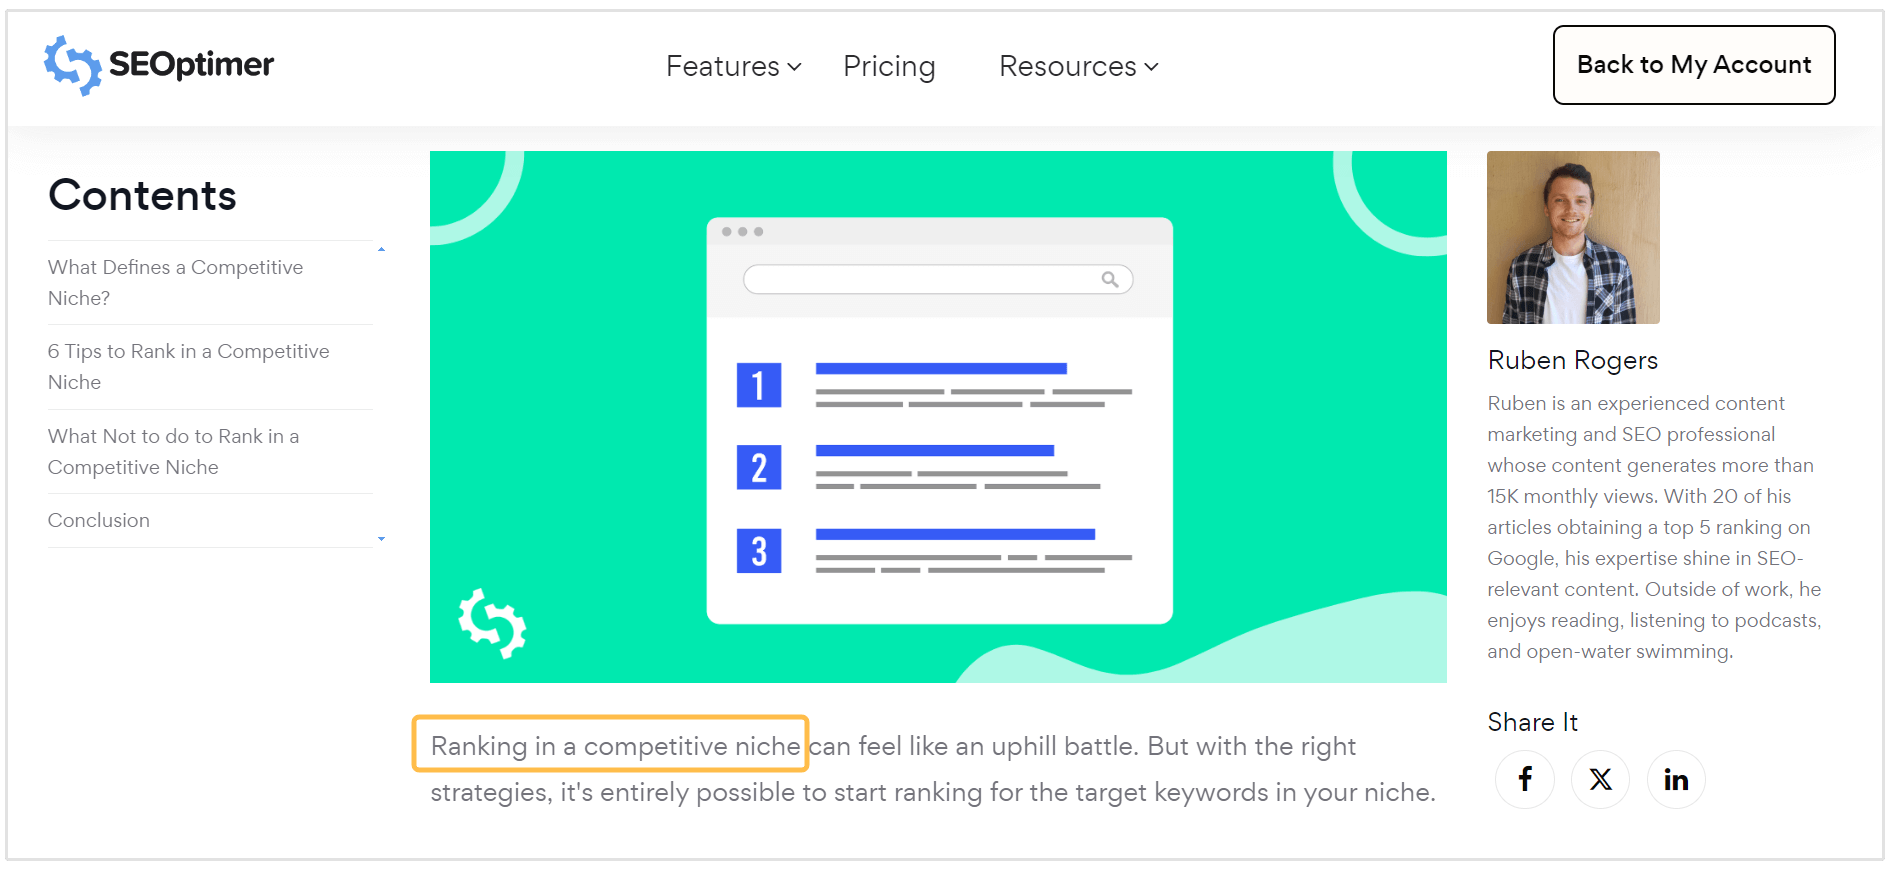Image resolution: width=1890 pixels, height=870 pixels.
Task: Expand the Resources dropdown menu
Action: pyautogui.click(x=1078, y=66)
